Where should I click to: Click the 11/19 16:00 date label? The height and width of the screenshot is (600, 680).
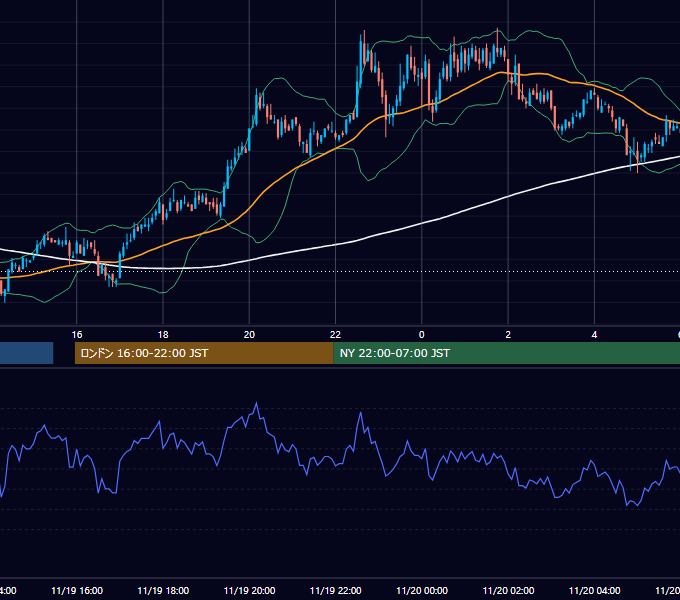[x=77, y=590]
